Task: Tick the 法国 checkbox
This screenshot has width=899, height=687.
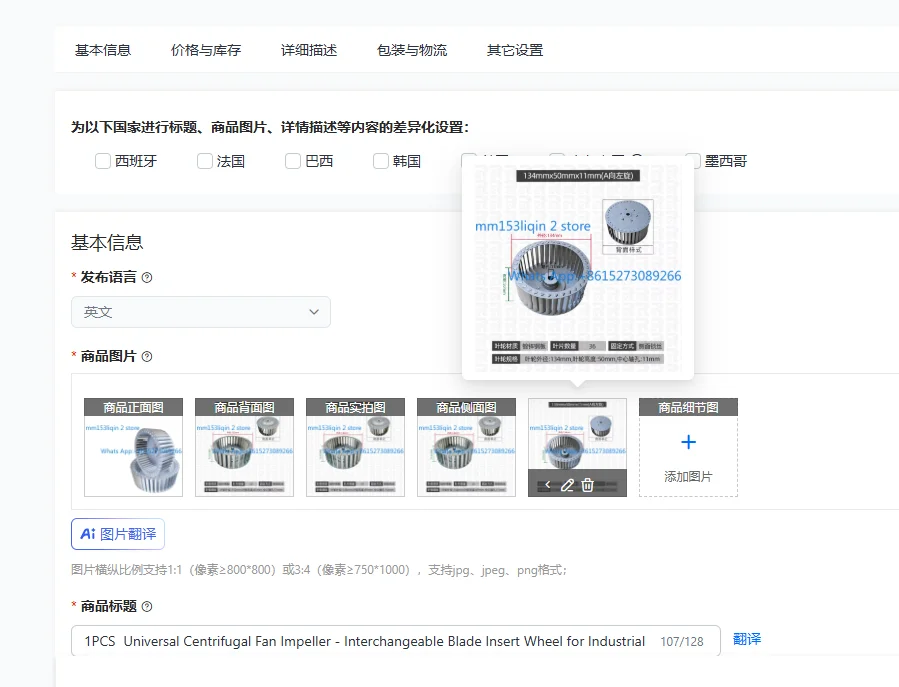Action: click(205, 161)
